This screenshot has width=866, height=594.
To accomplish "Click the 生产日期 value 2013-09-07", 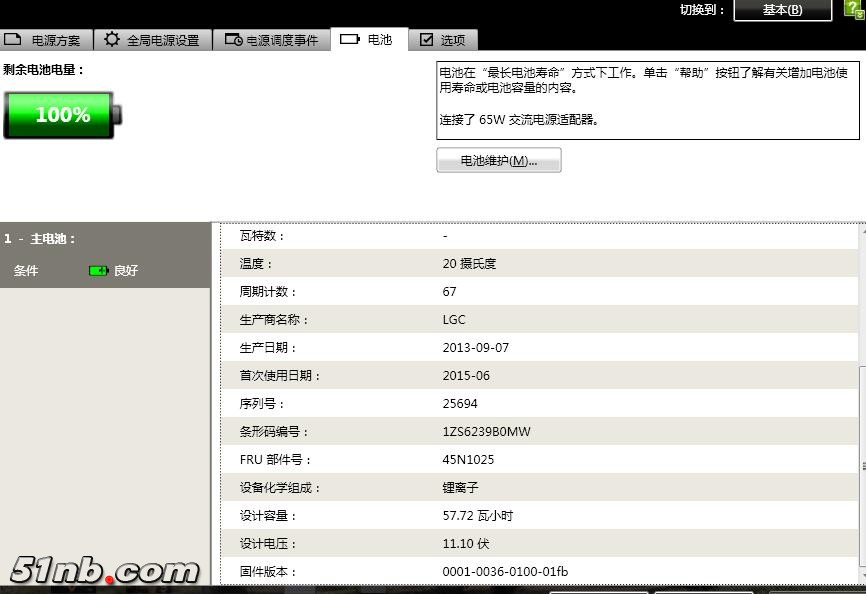I will (476, 348).
